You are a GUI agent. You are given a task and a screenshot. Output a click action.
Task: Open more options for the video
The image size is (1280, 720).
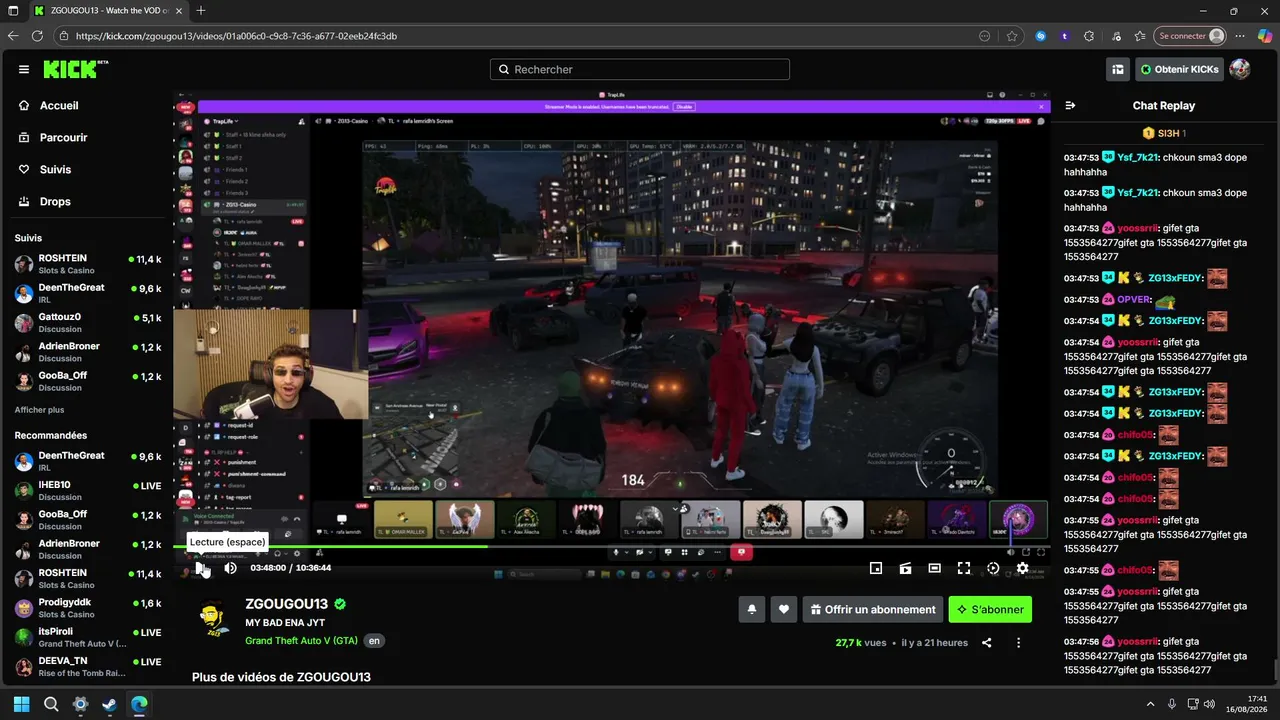[x=1019, y=643]
